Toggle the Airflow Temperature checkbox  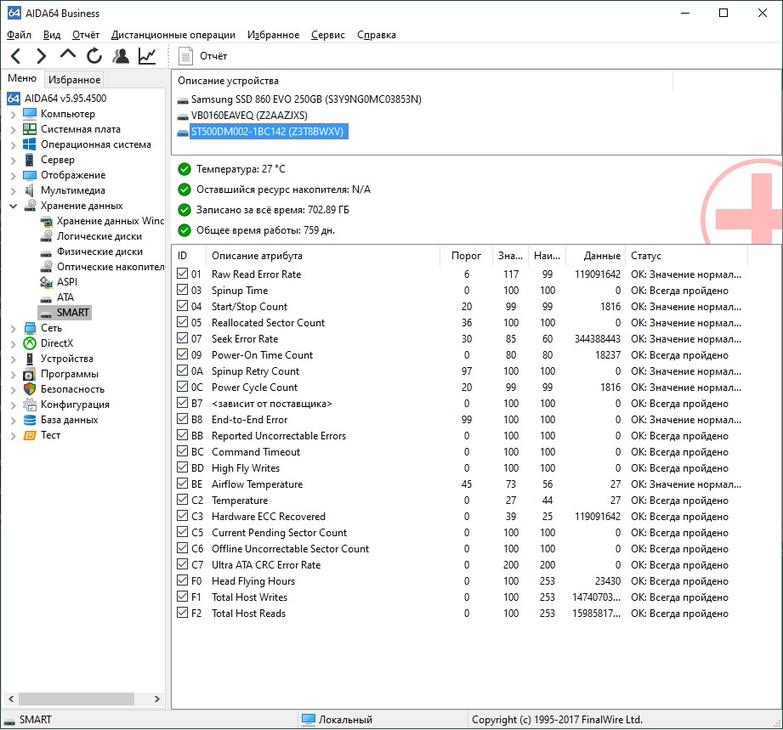tap(182, 483)
